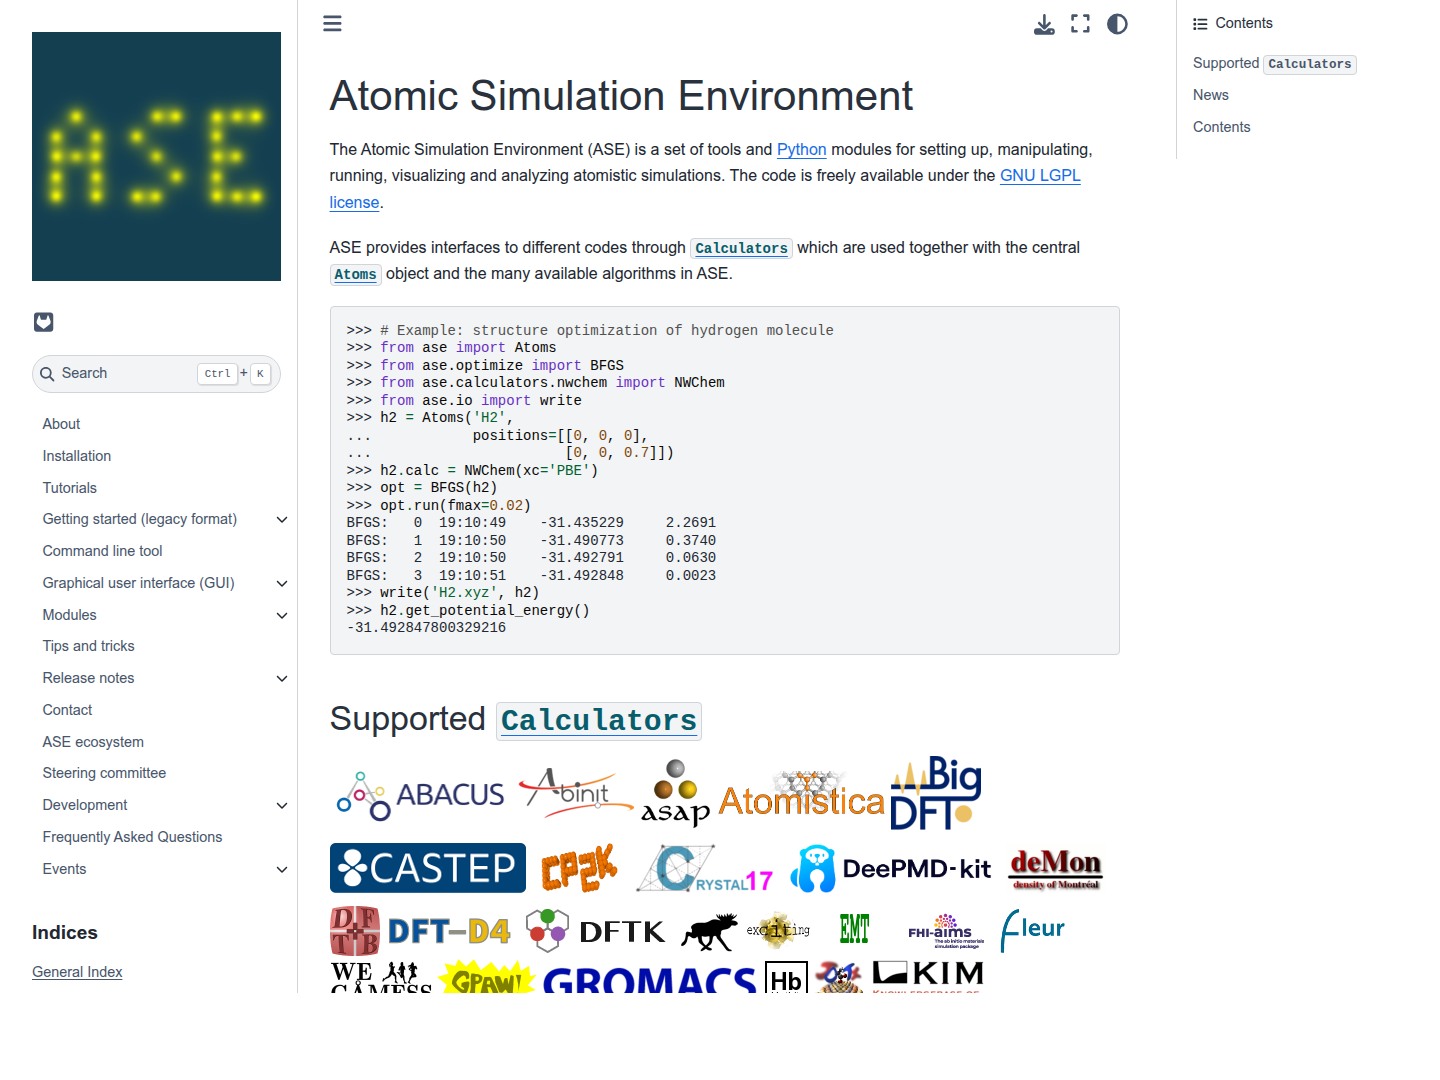1440x1080 pixels.
Task: Open the Release notes page link
Action: (88, 678)
